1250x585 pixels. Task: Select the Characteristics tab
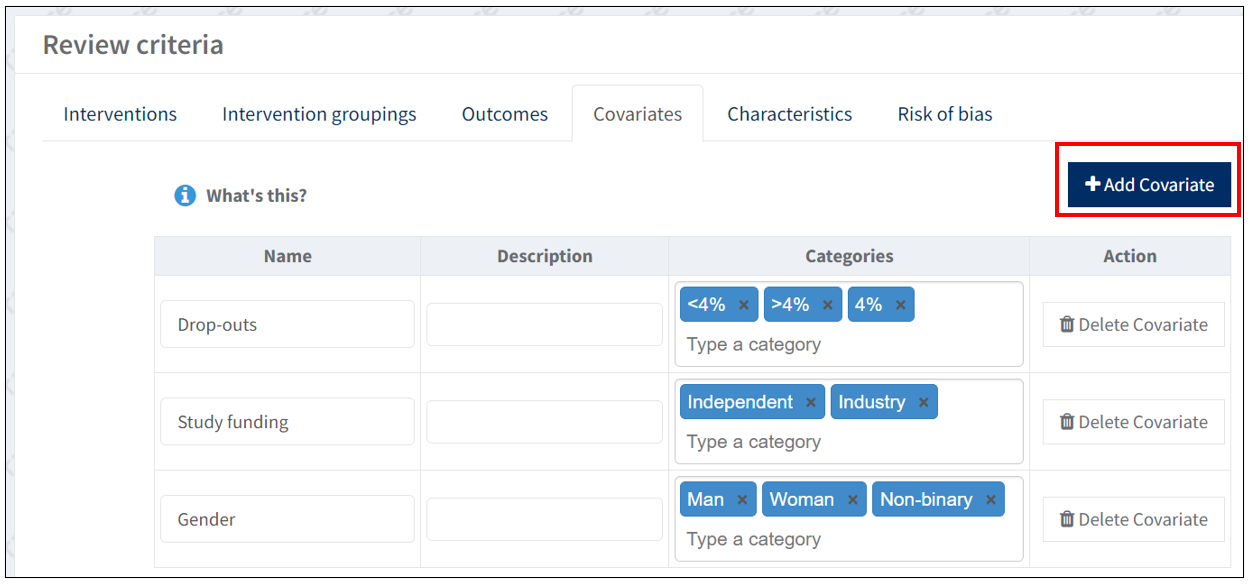(x=789, y=114)
